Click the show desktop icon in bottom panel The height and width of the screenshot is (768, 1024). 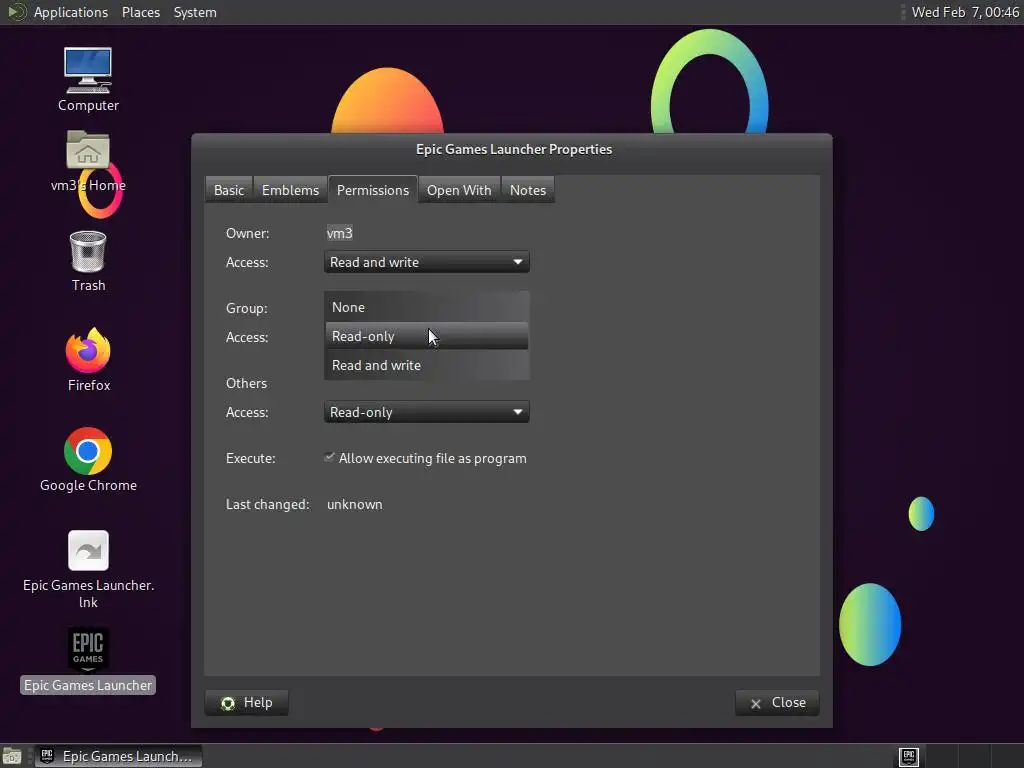click(x=12, y=756)
